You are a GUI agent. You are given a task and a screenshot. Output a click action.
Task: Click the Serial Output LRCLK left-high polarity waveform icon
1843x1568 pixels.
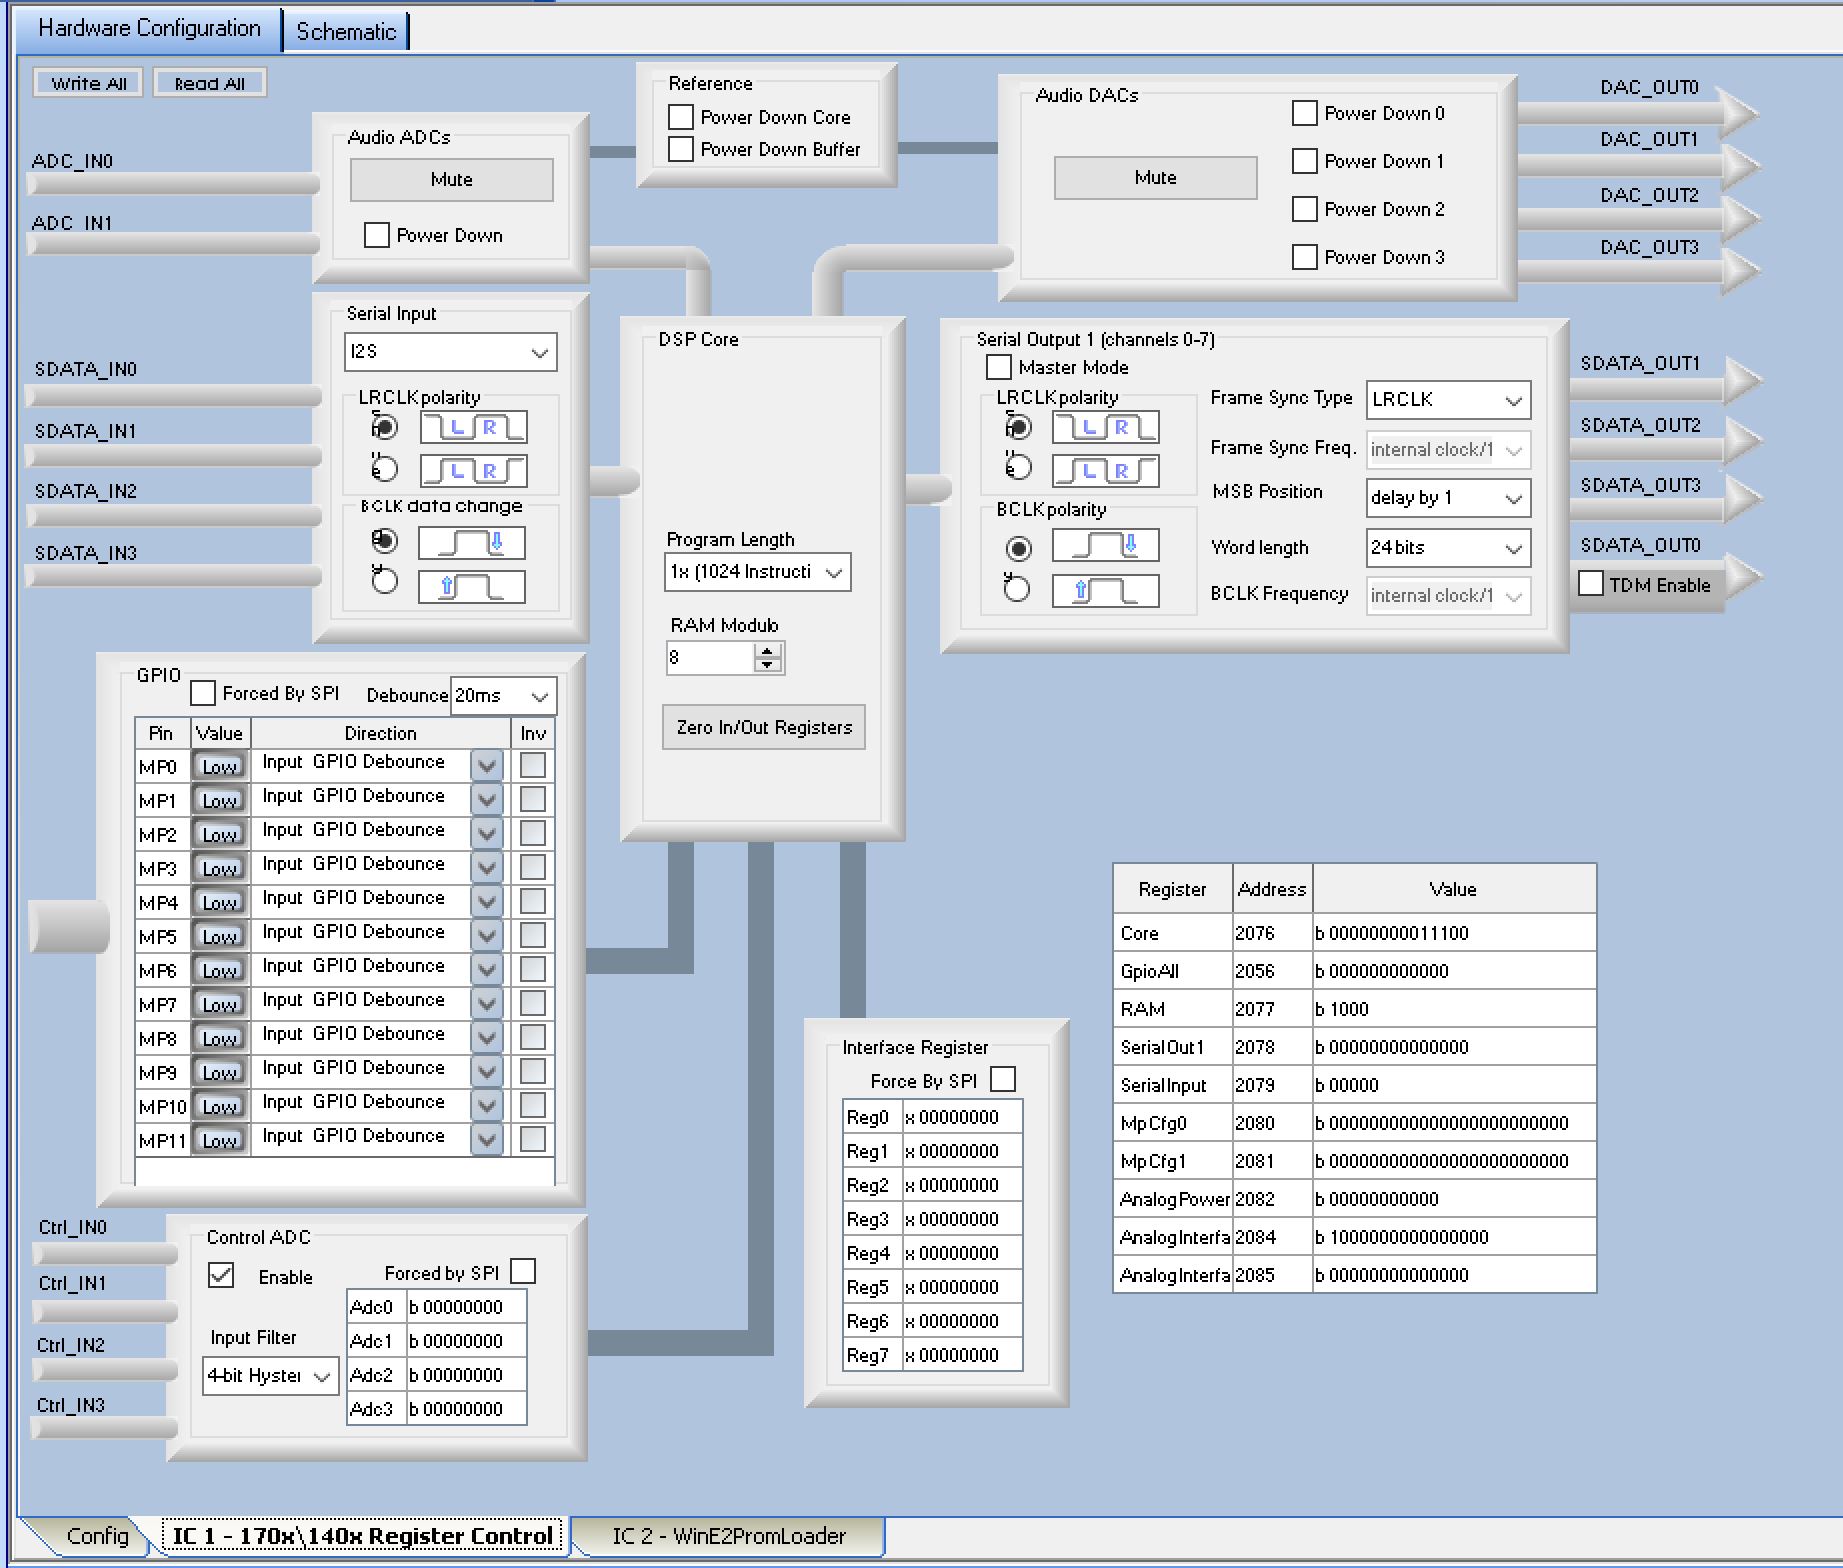tap(1105, 470)
